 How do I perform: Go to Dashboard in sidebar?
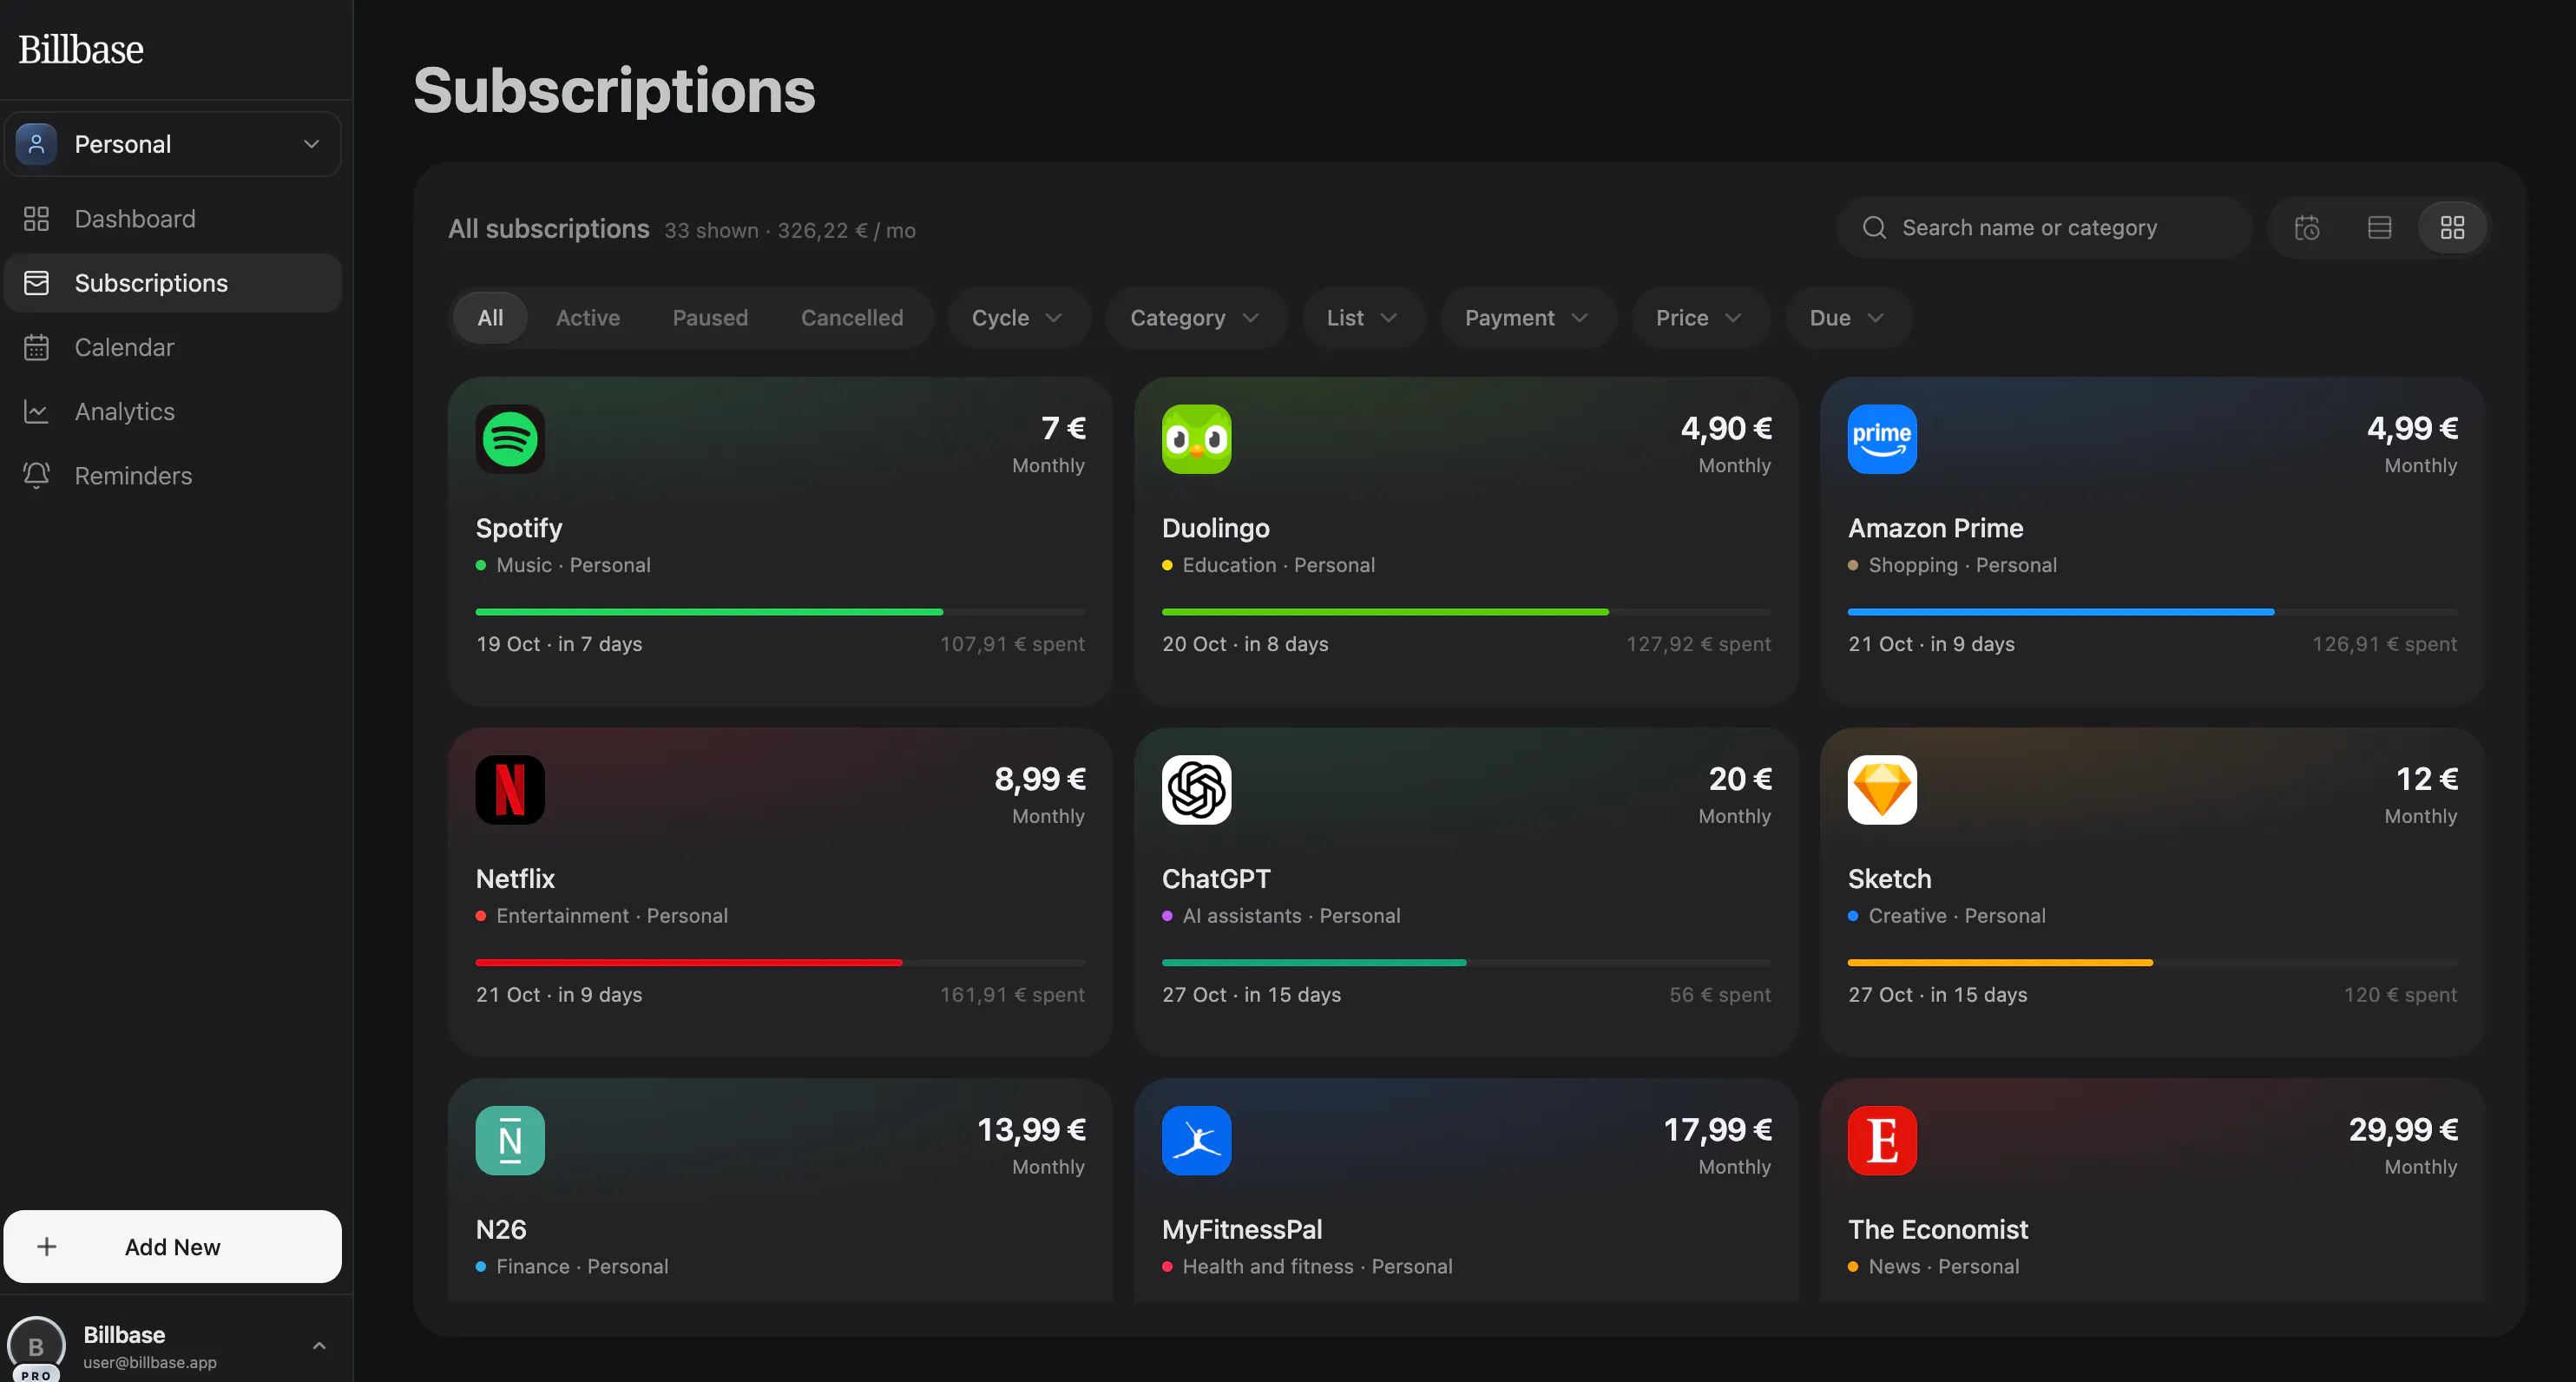[173, 219]
